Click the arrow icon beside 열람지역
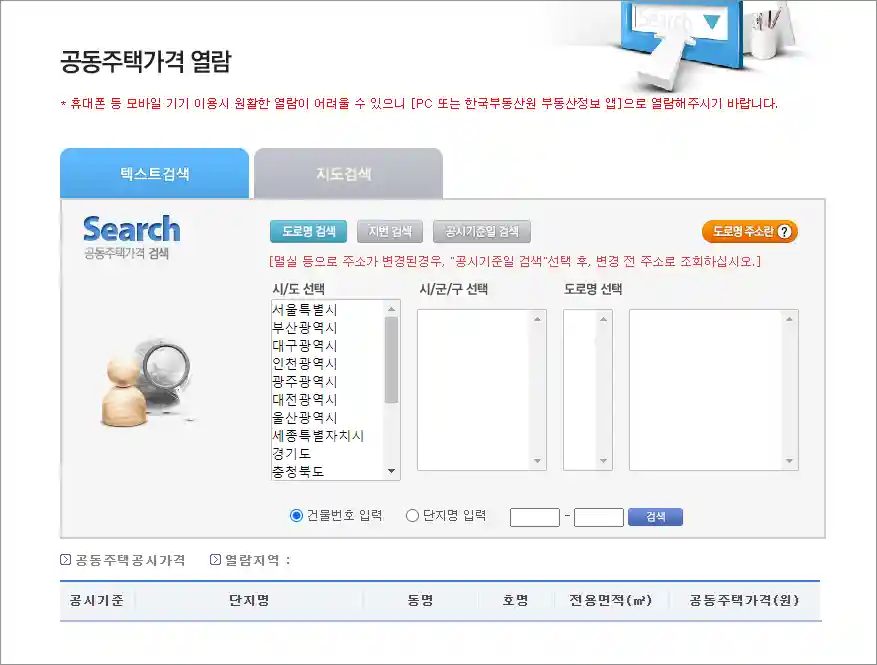 pos(215,560)
